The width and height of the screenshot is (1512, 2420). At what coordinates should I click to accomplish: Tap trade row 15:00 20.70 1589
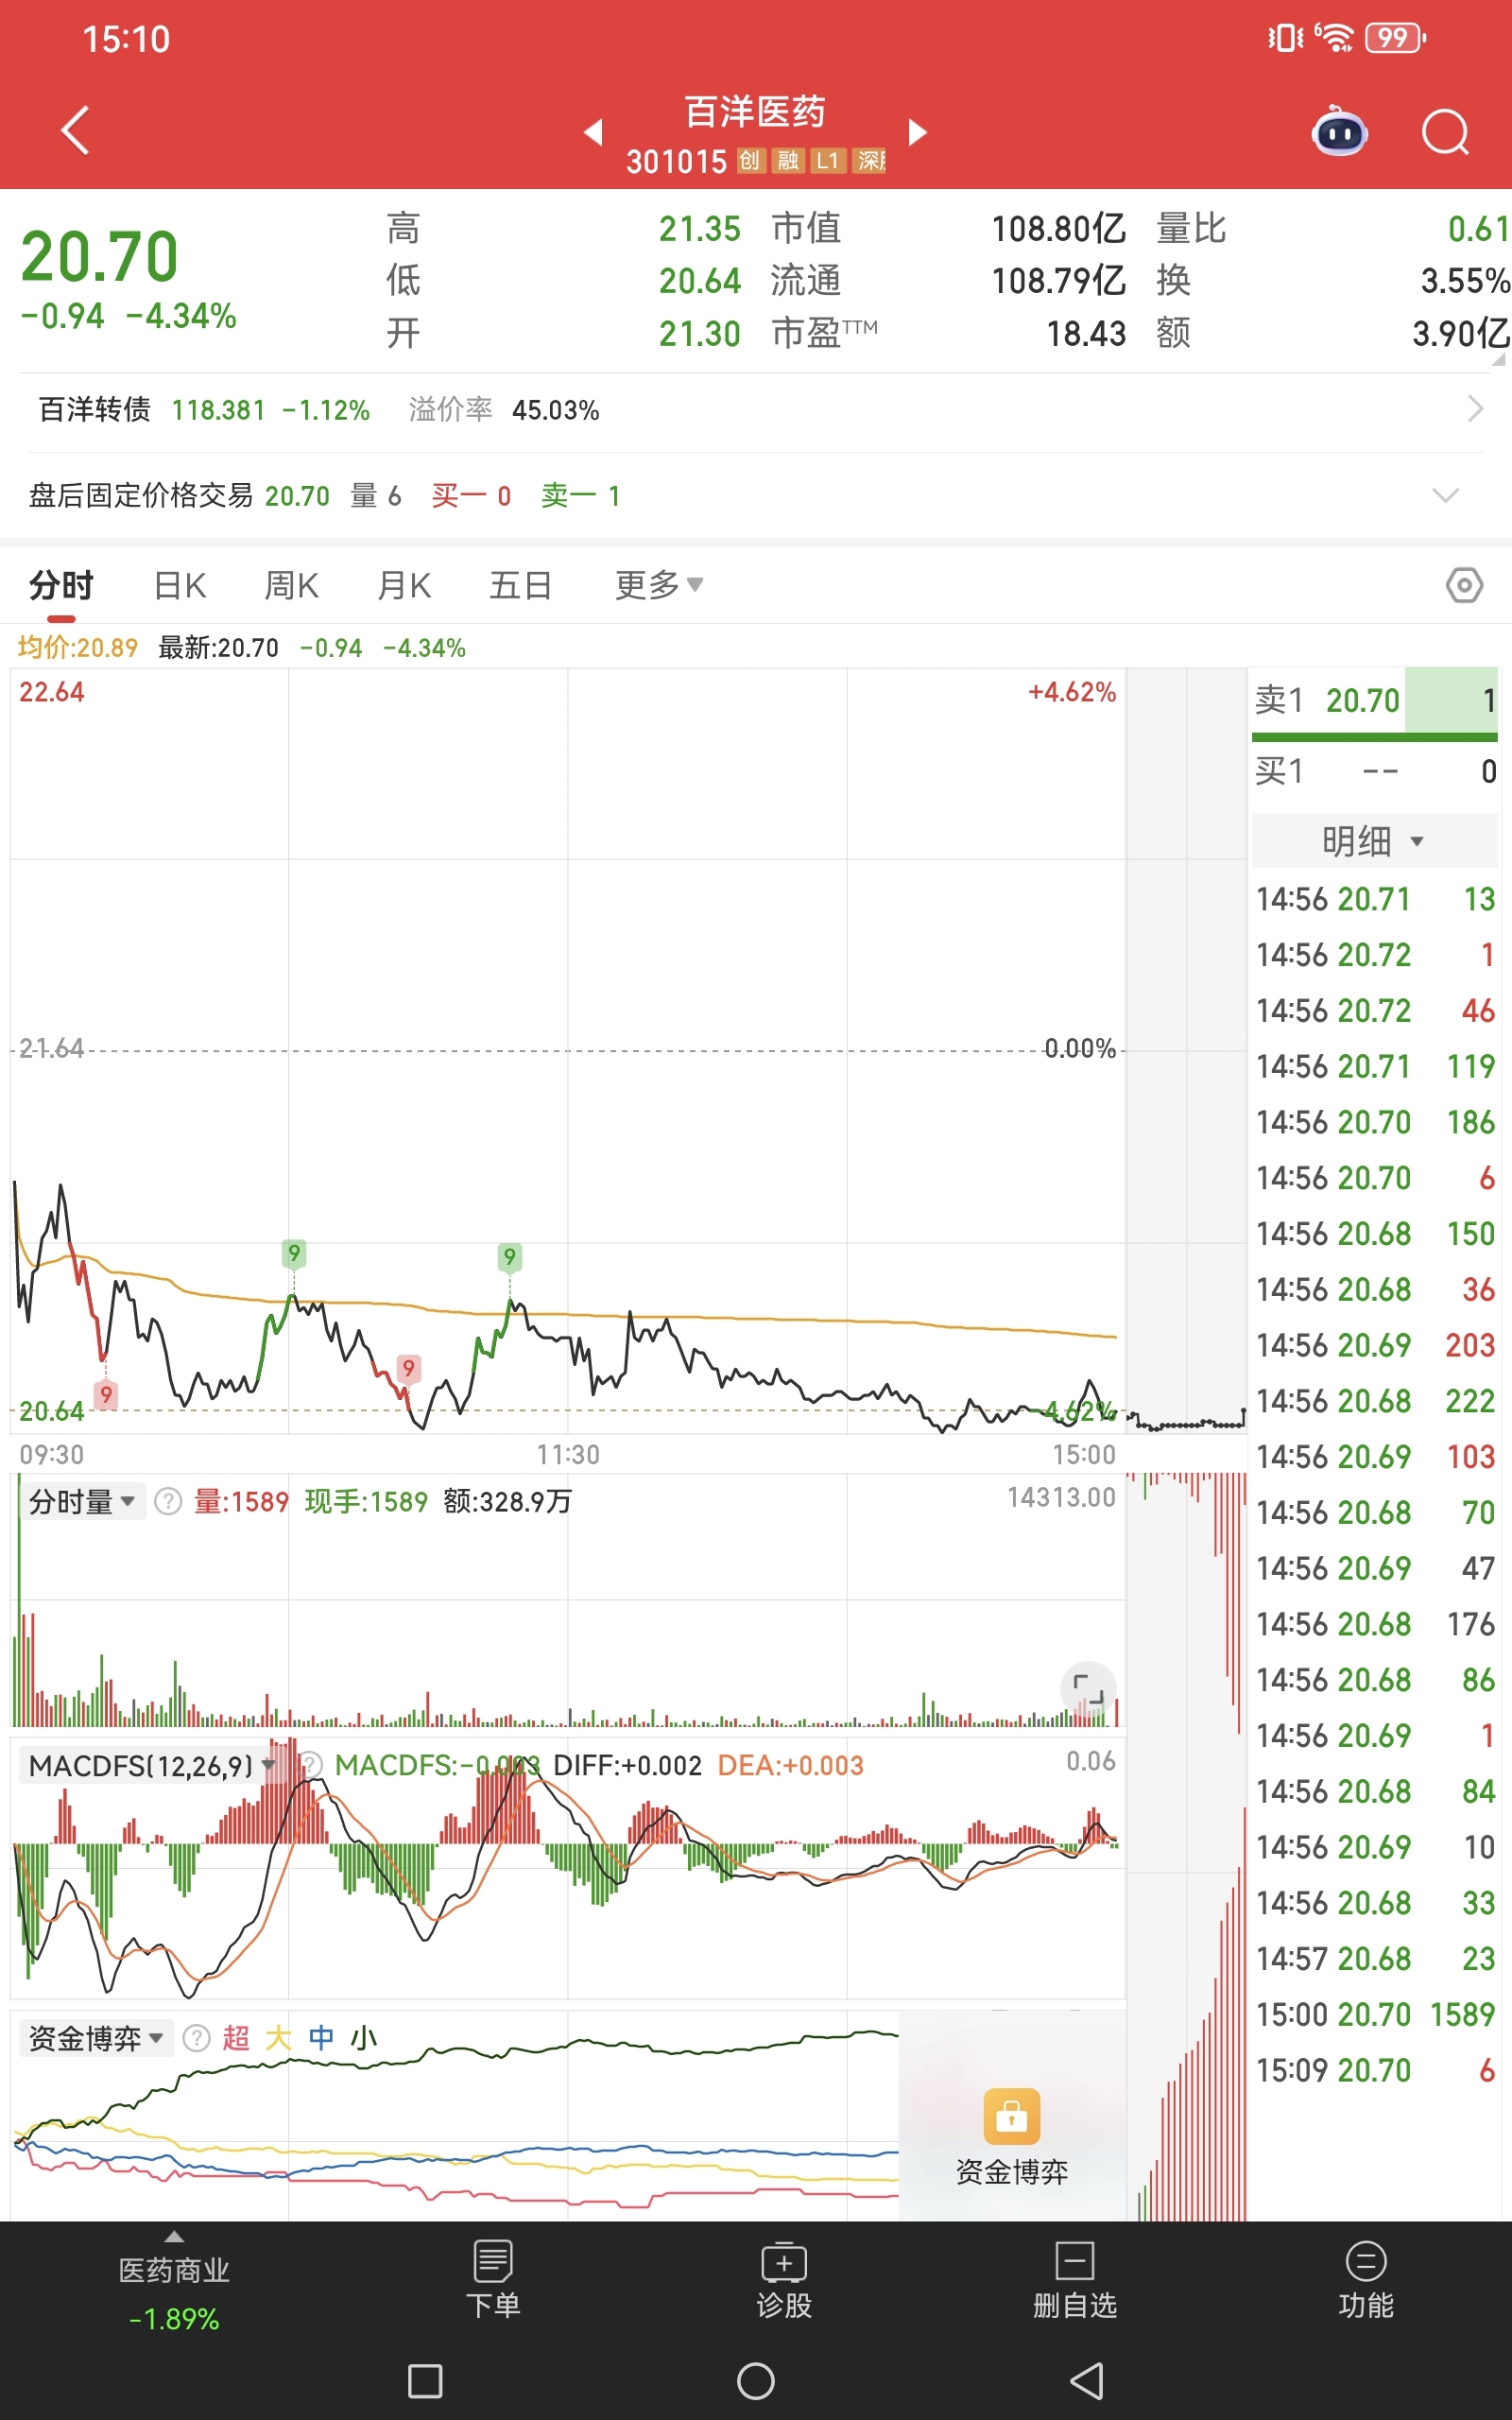pyautogui.click(x=1375, y=2014)
